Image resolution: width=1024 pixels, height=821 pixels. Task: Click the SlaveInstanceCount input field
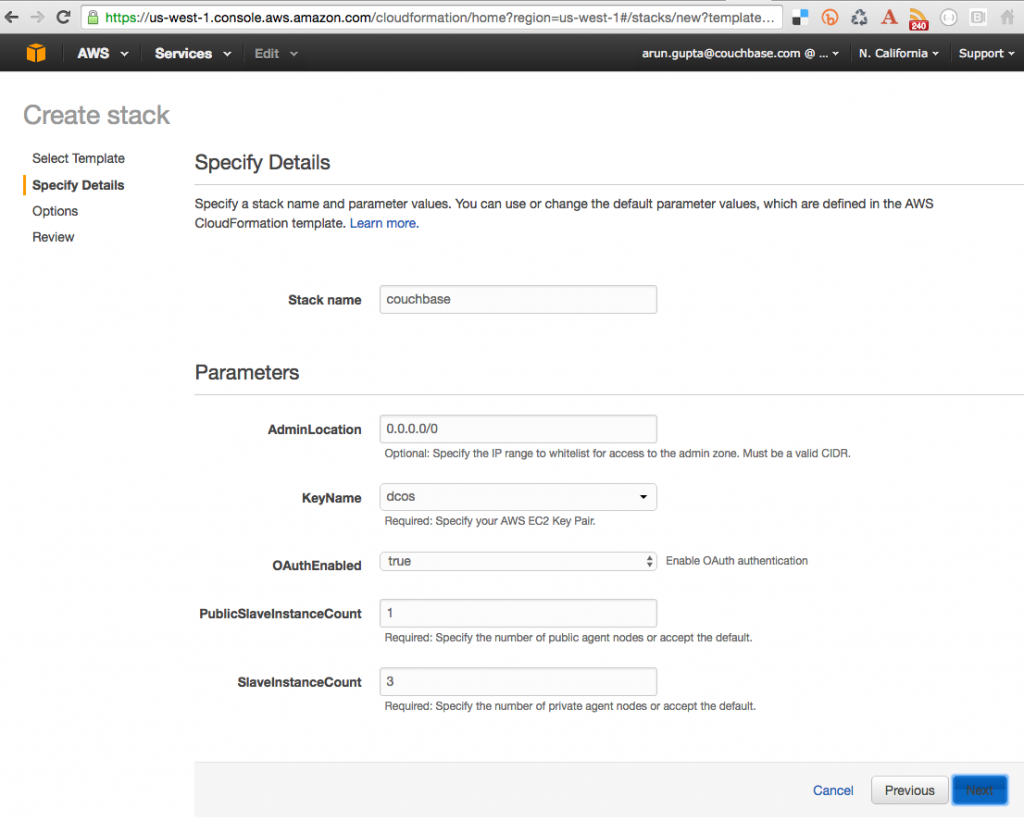pyautogui.click(x=518, y=682)
